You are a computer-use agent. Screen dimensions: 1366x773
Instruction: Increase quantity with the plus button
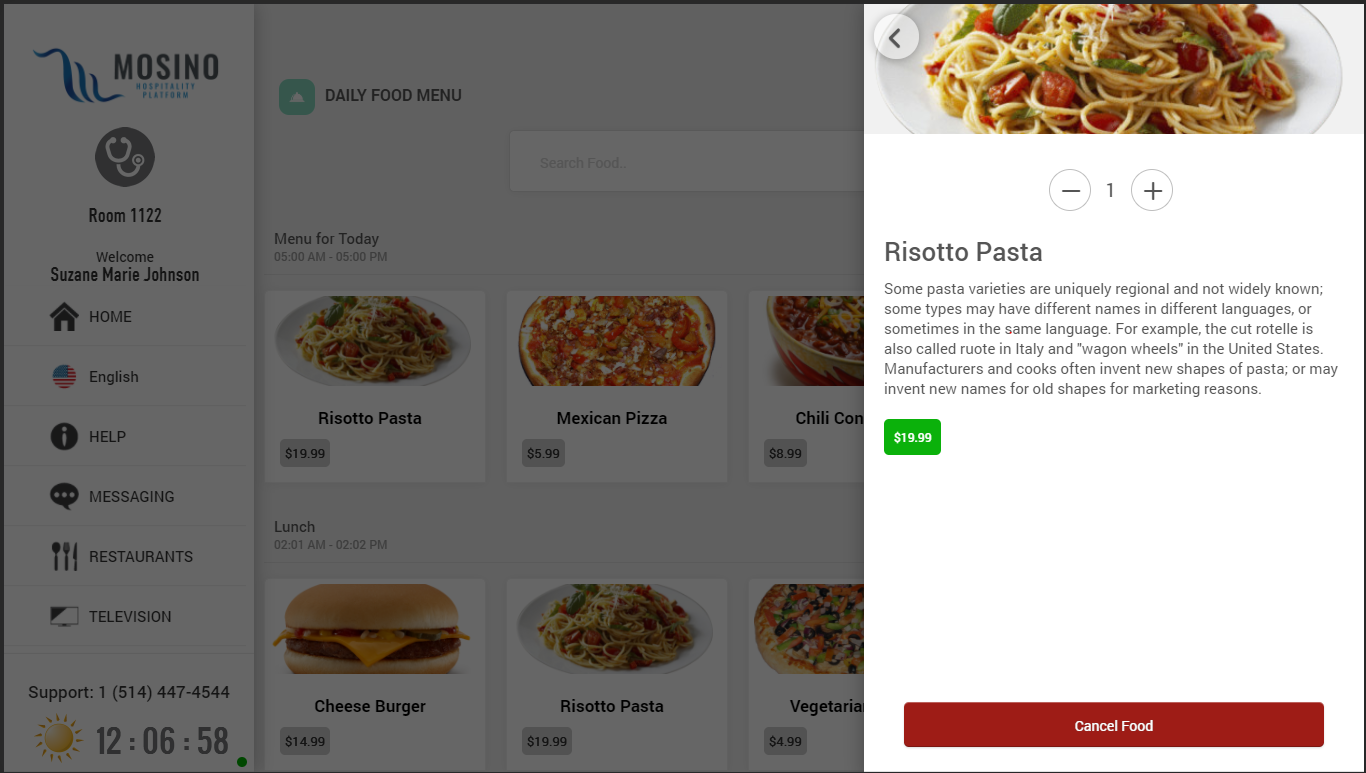1151,190
